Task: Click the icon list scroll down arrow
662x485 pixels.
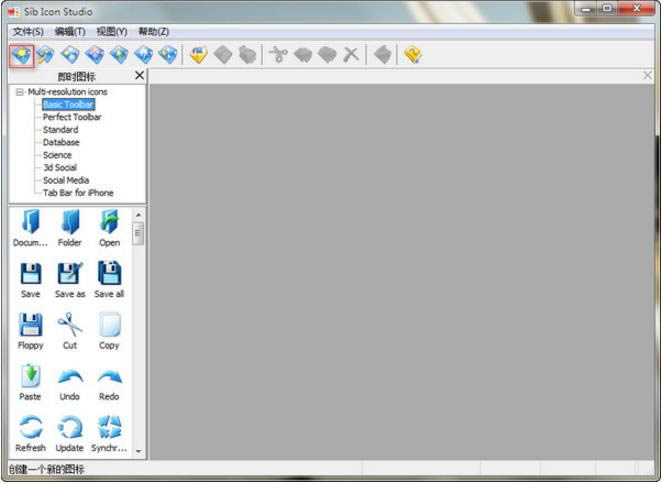Action: pos(139,452)
